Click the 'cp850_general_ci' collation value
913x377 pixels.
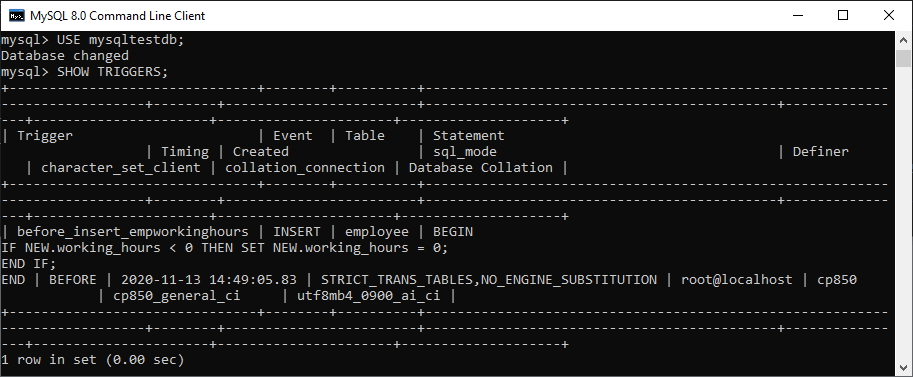176,296
